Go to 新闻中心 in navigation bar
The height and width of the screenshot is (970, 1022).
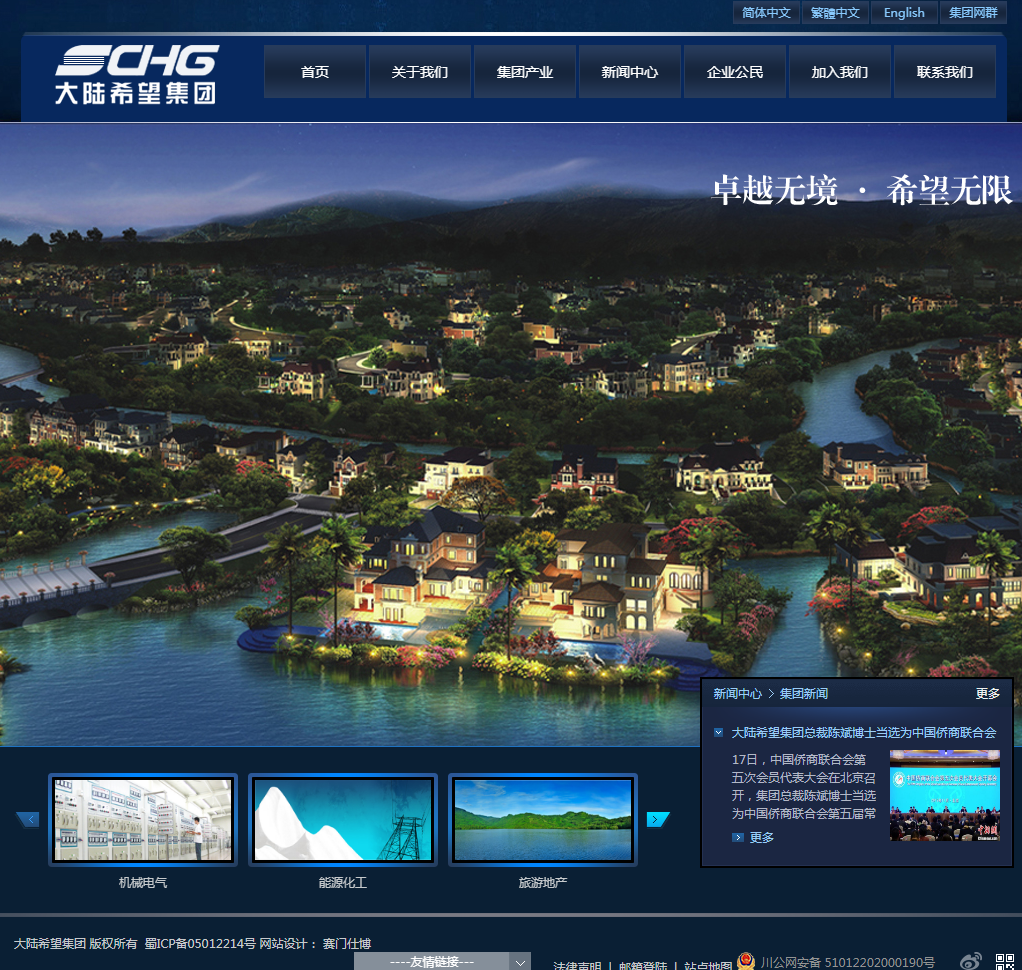coord(630,72)
